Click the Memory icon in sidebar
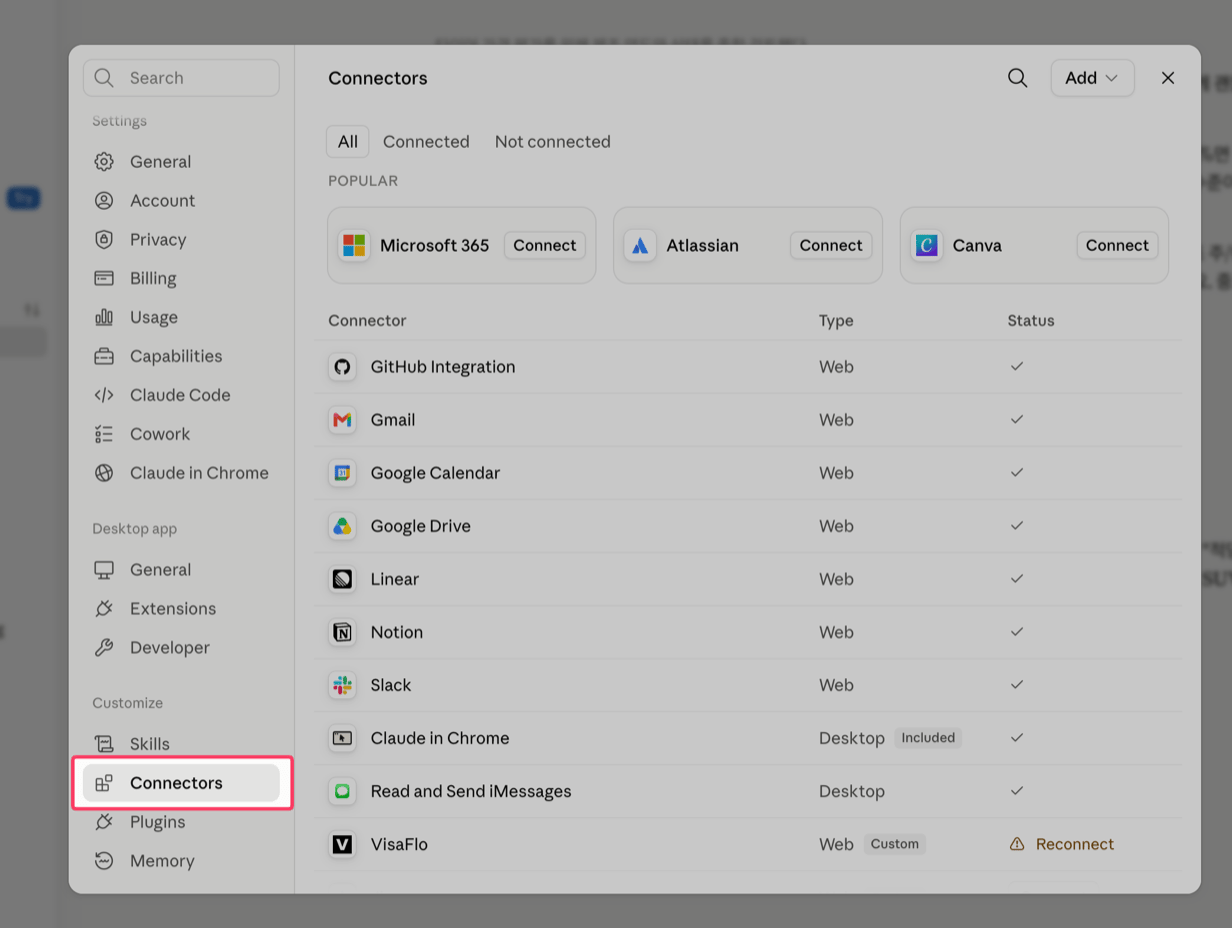1232x928 pixels. pos(104,860)
